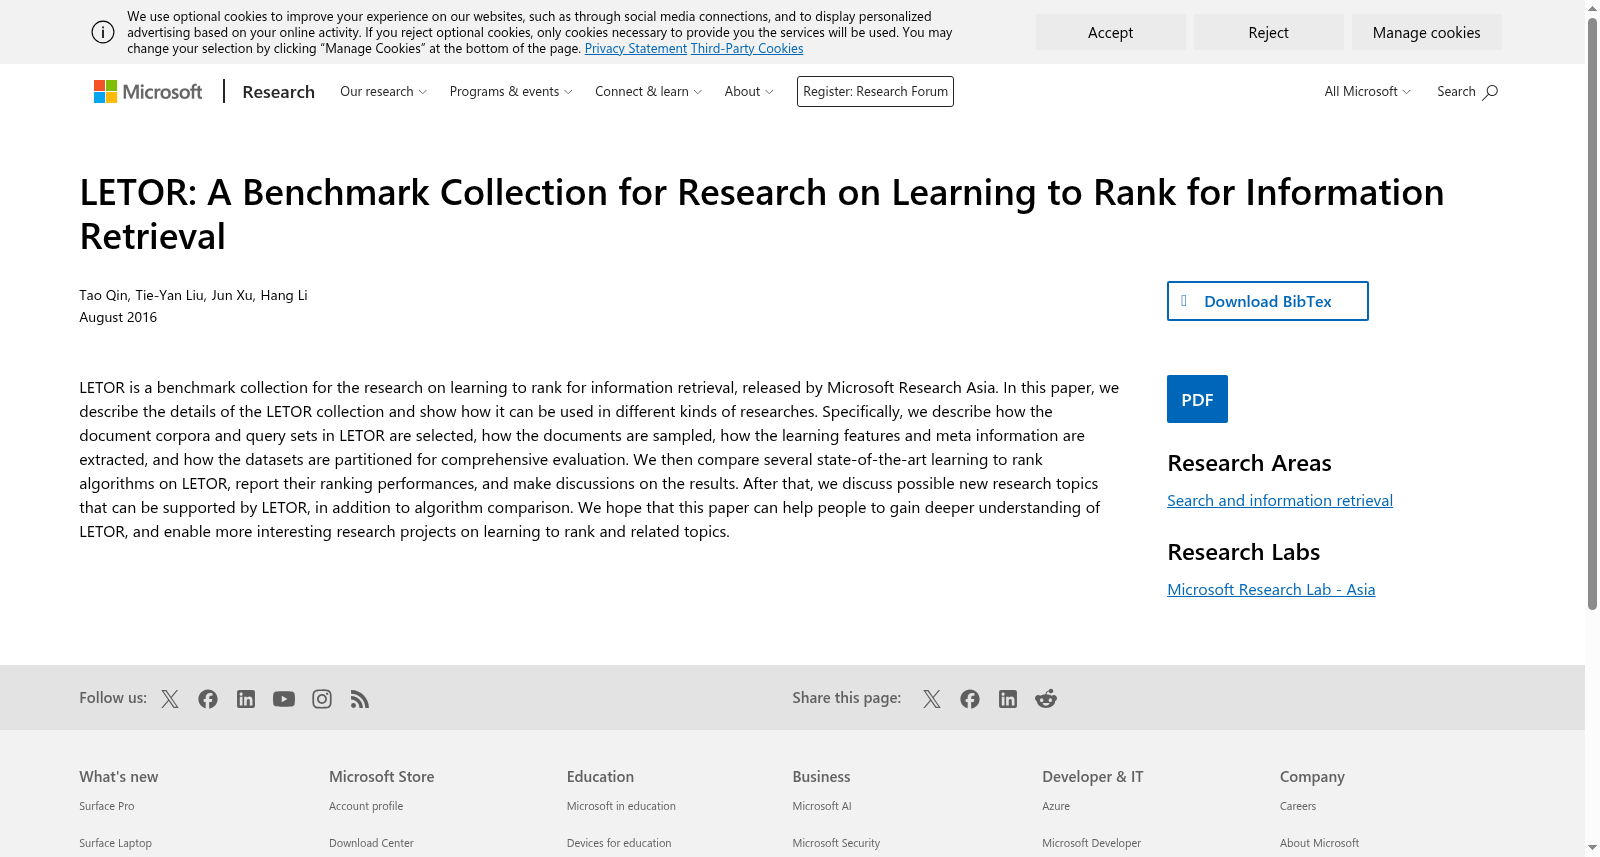Viewport: 1600px width, 857px height.
Task: Open the All Microsoft dropdown
Action: click(x=1368, y=92)
